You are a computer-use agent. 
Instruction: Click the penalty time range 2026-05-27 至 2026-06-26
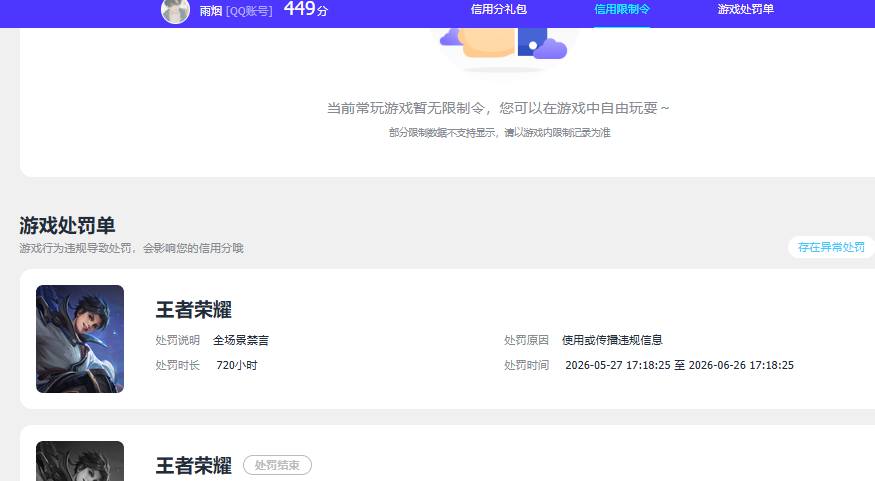click(679, 365)
